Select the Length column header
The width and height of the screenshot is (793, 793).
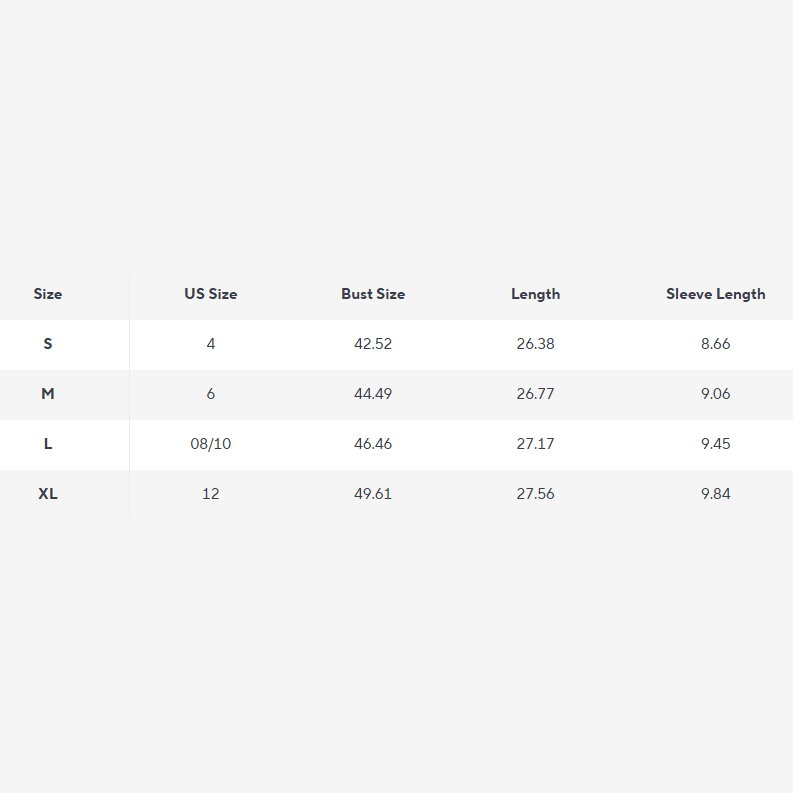tap(535, 294)
